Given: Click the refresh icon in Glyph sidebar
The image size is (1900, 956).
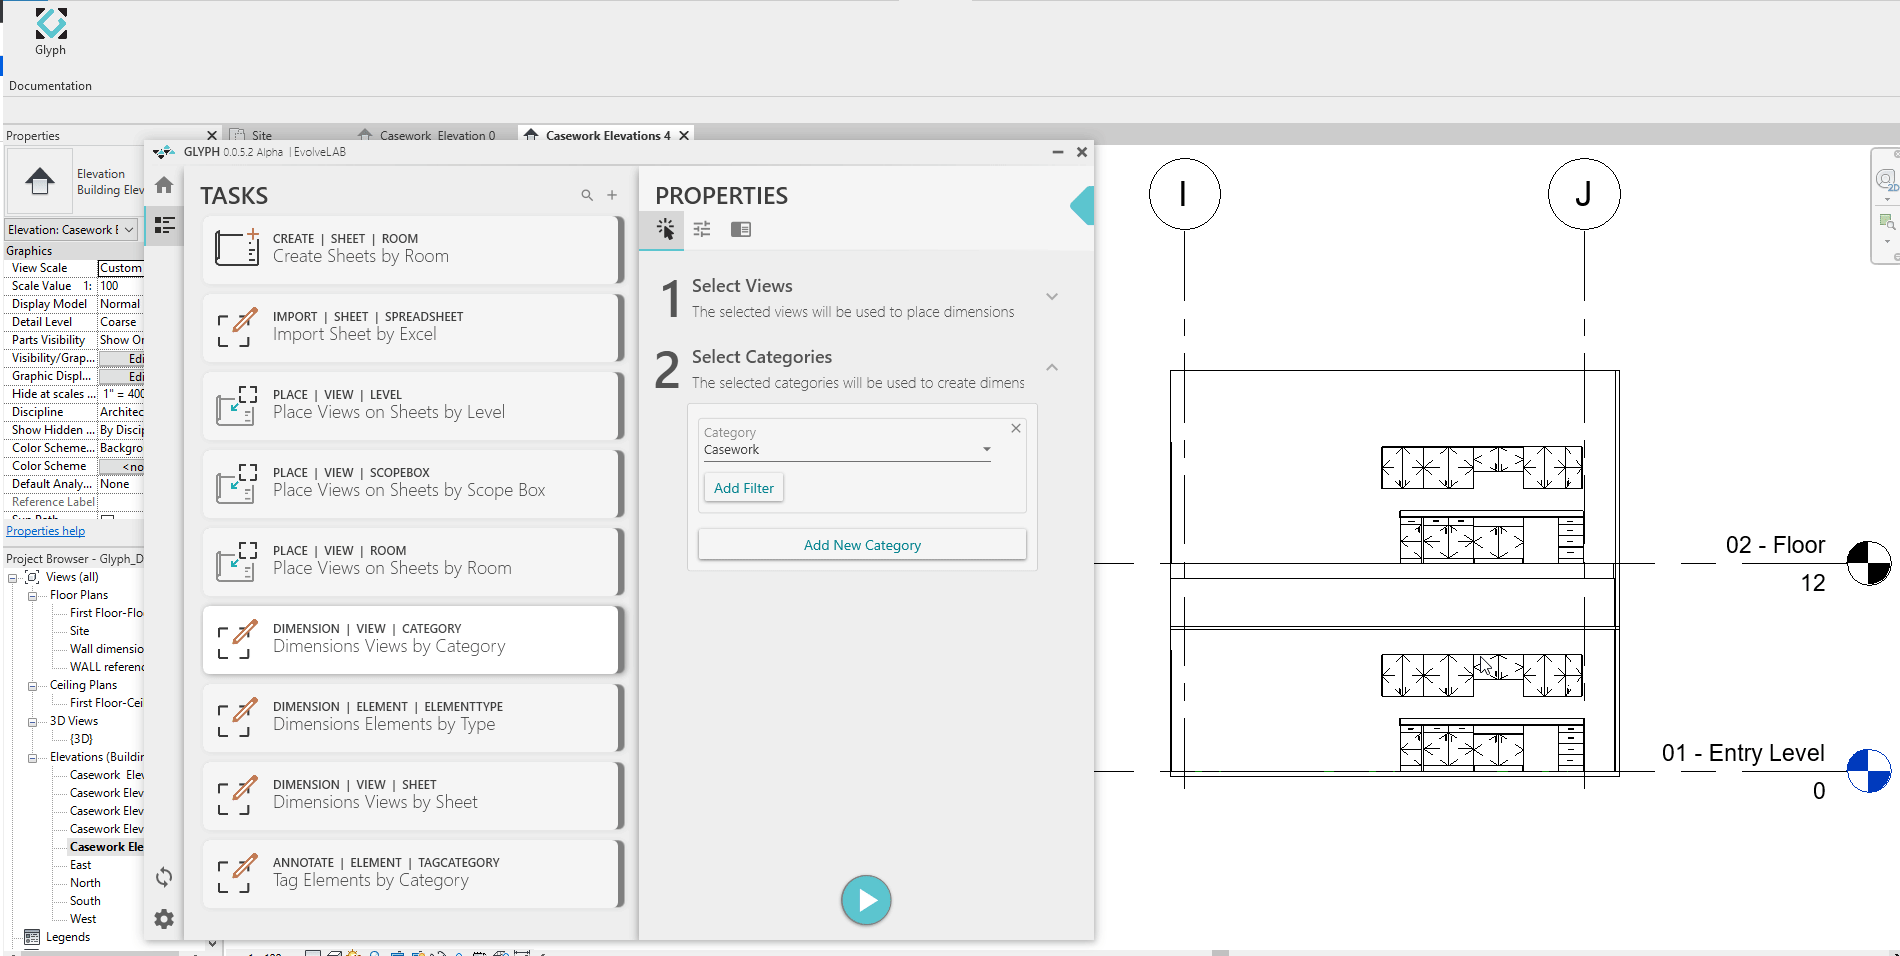Looking at the screenshot, I should point(164,877).
